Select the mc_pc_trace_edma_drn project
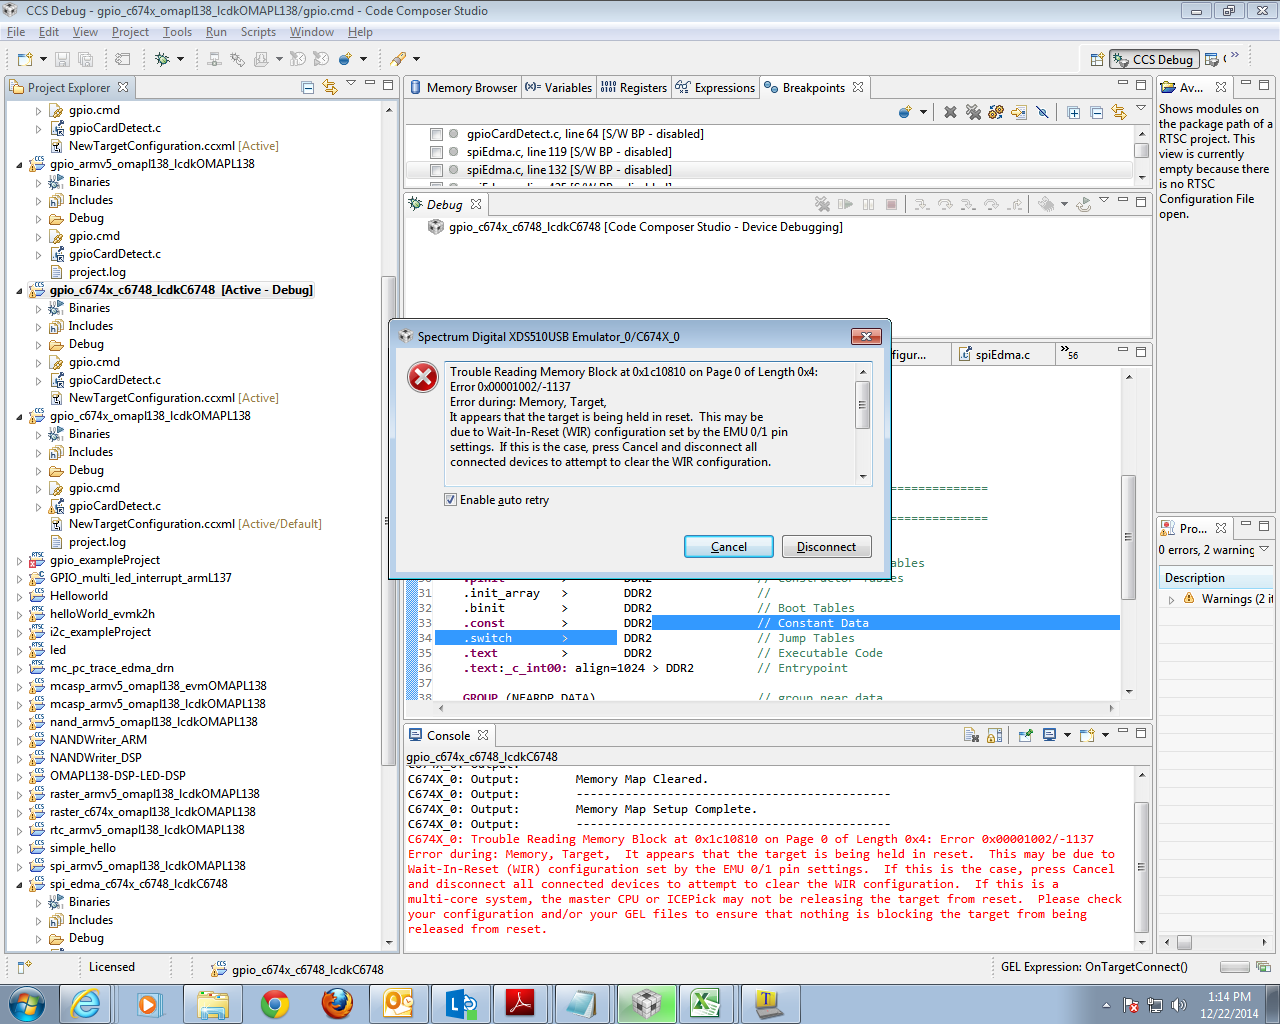Image resolution: width=1280 pixels, height=1024 pixels. click(111, 668)
